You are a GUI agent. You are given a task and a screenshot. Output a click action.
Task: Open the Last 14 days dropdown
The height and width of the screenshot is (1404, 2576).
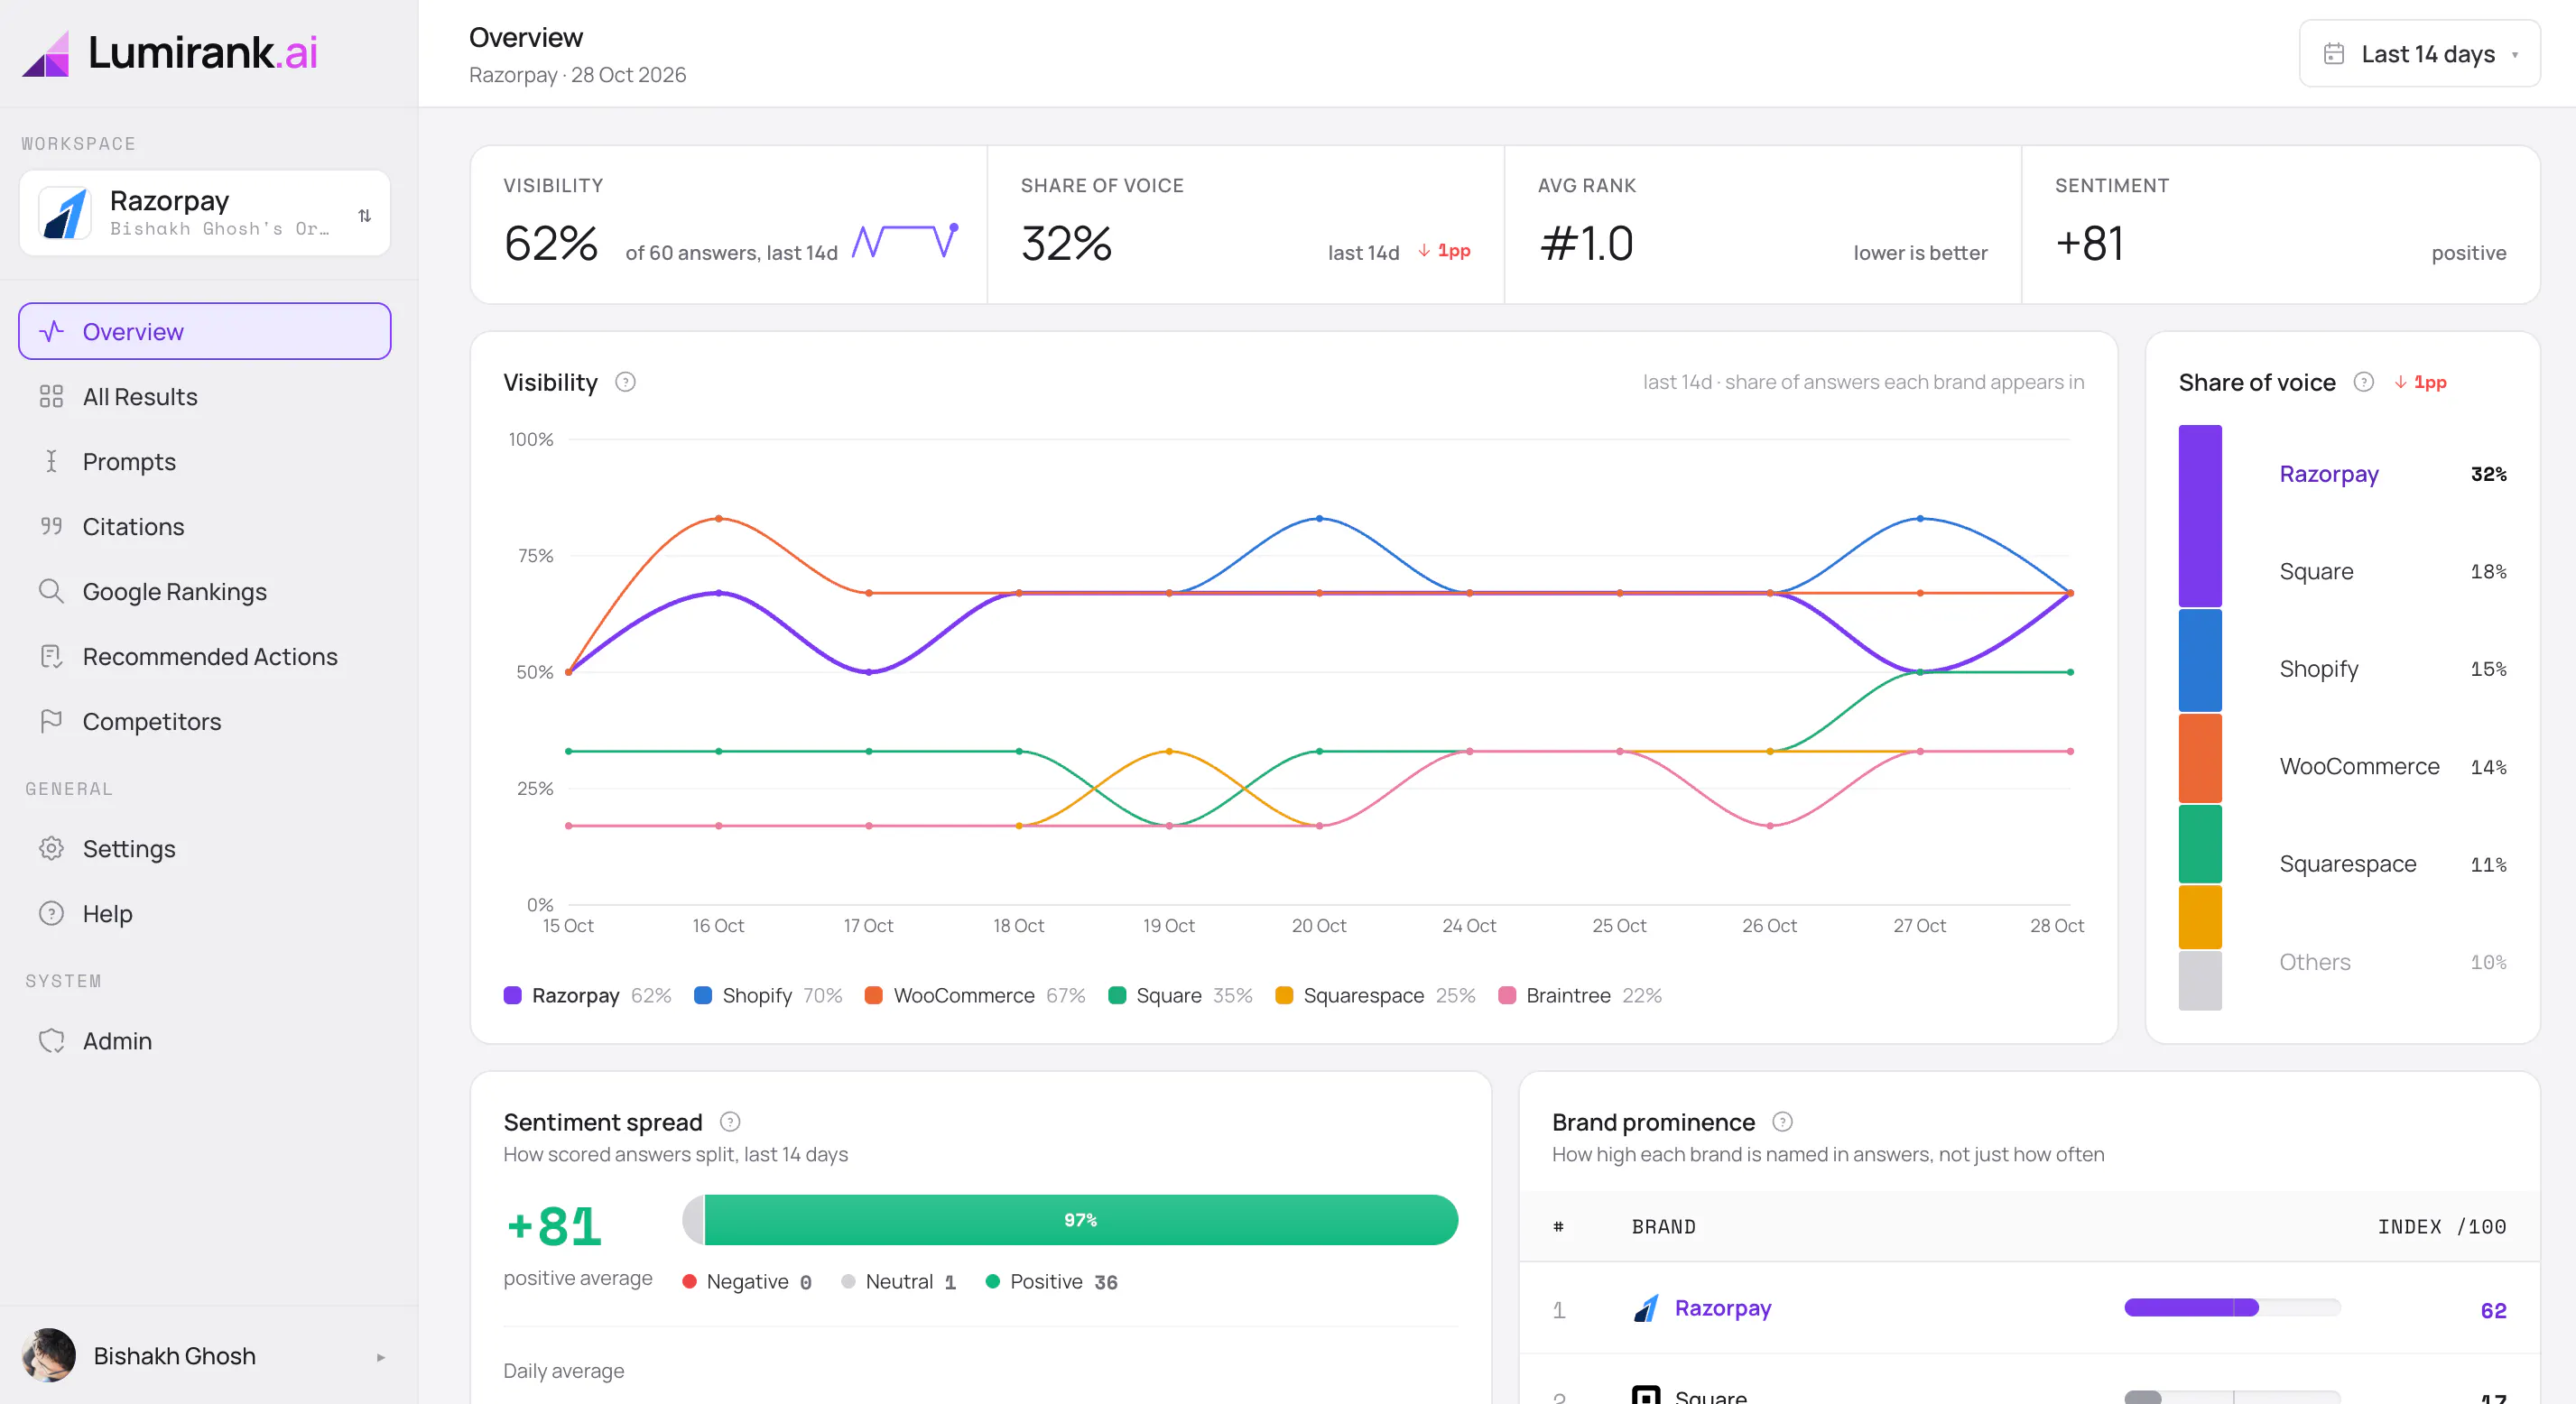[2419, 54]
